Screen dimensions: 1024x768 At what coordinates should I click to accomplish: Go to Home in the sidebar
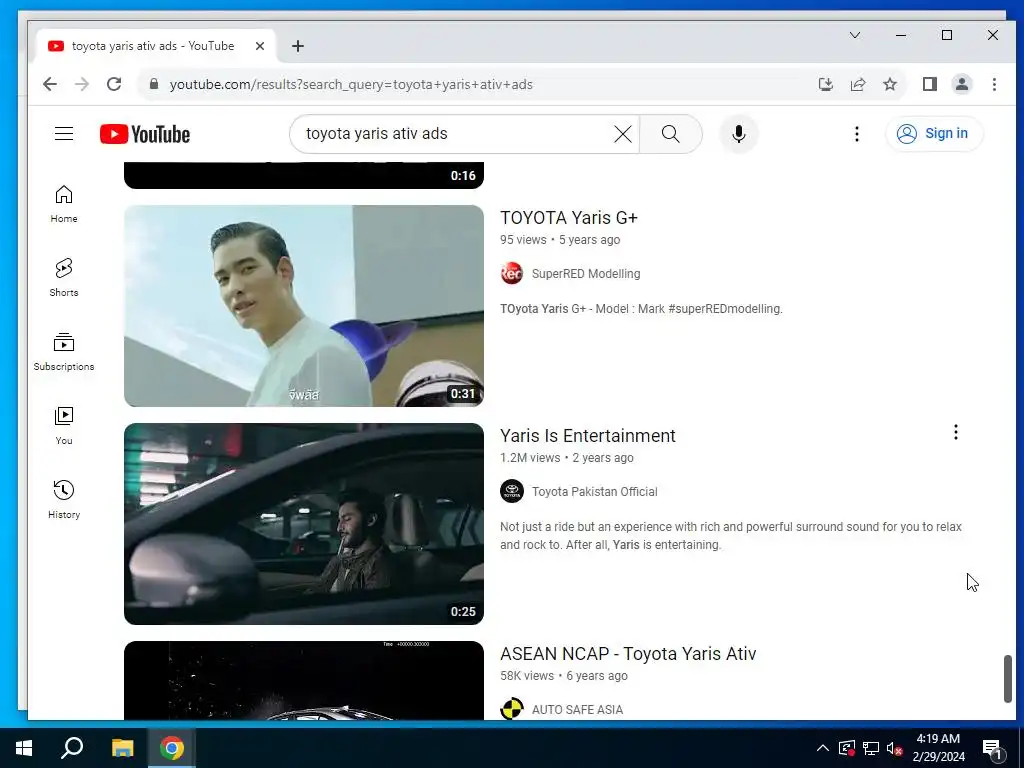click(63, 204)
